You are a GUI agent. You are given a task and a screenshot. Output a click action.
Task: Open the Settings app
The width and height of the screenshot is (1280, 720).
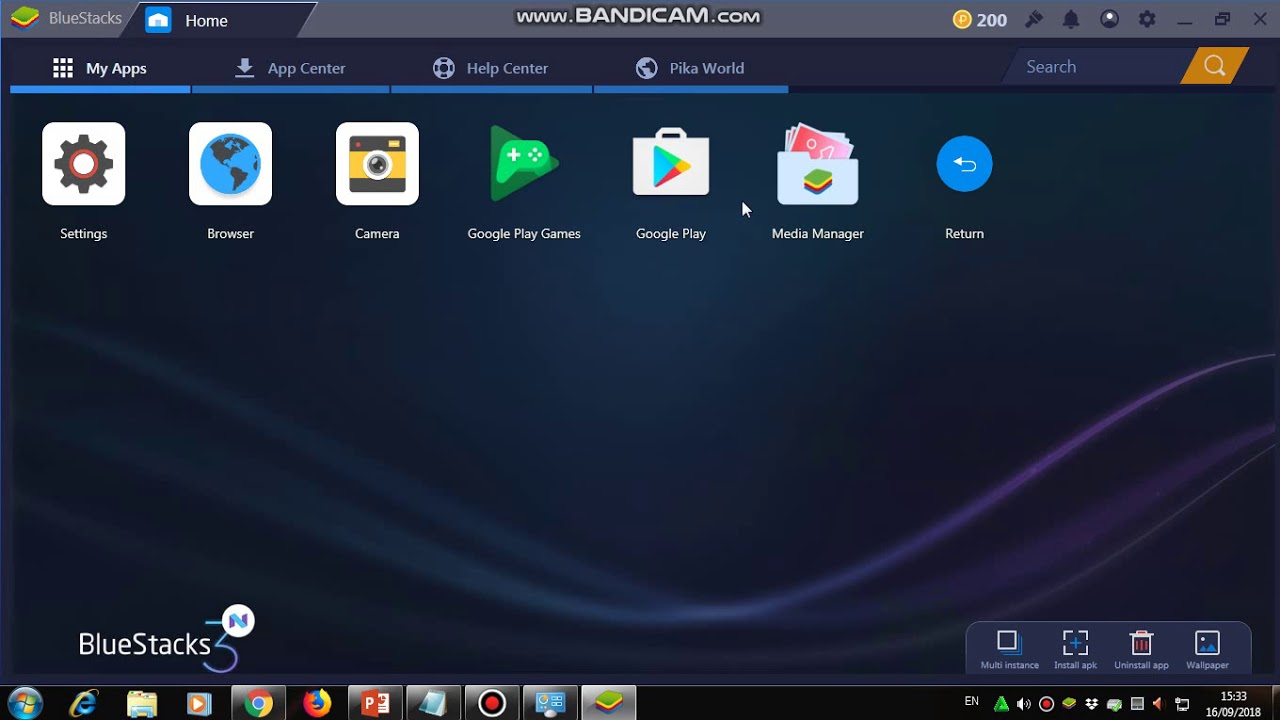click(83, 164)
